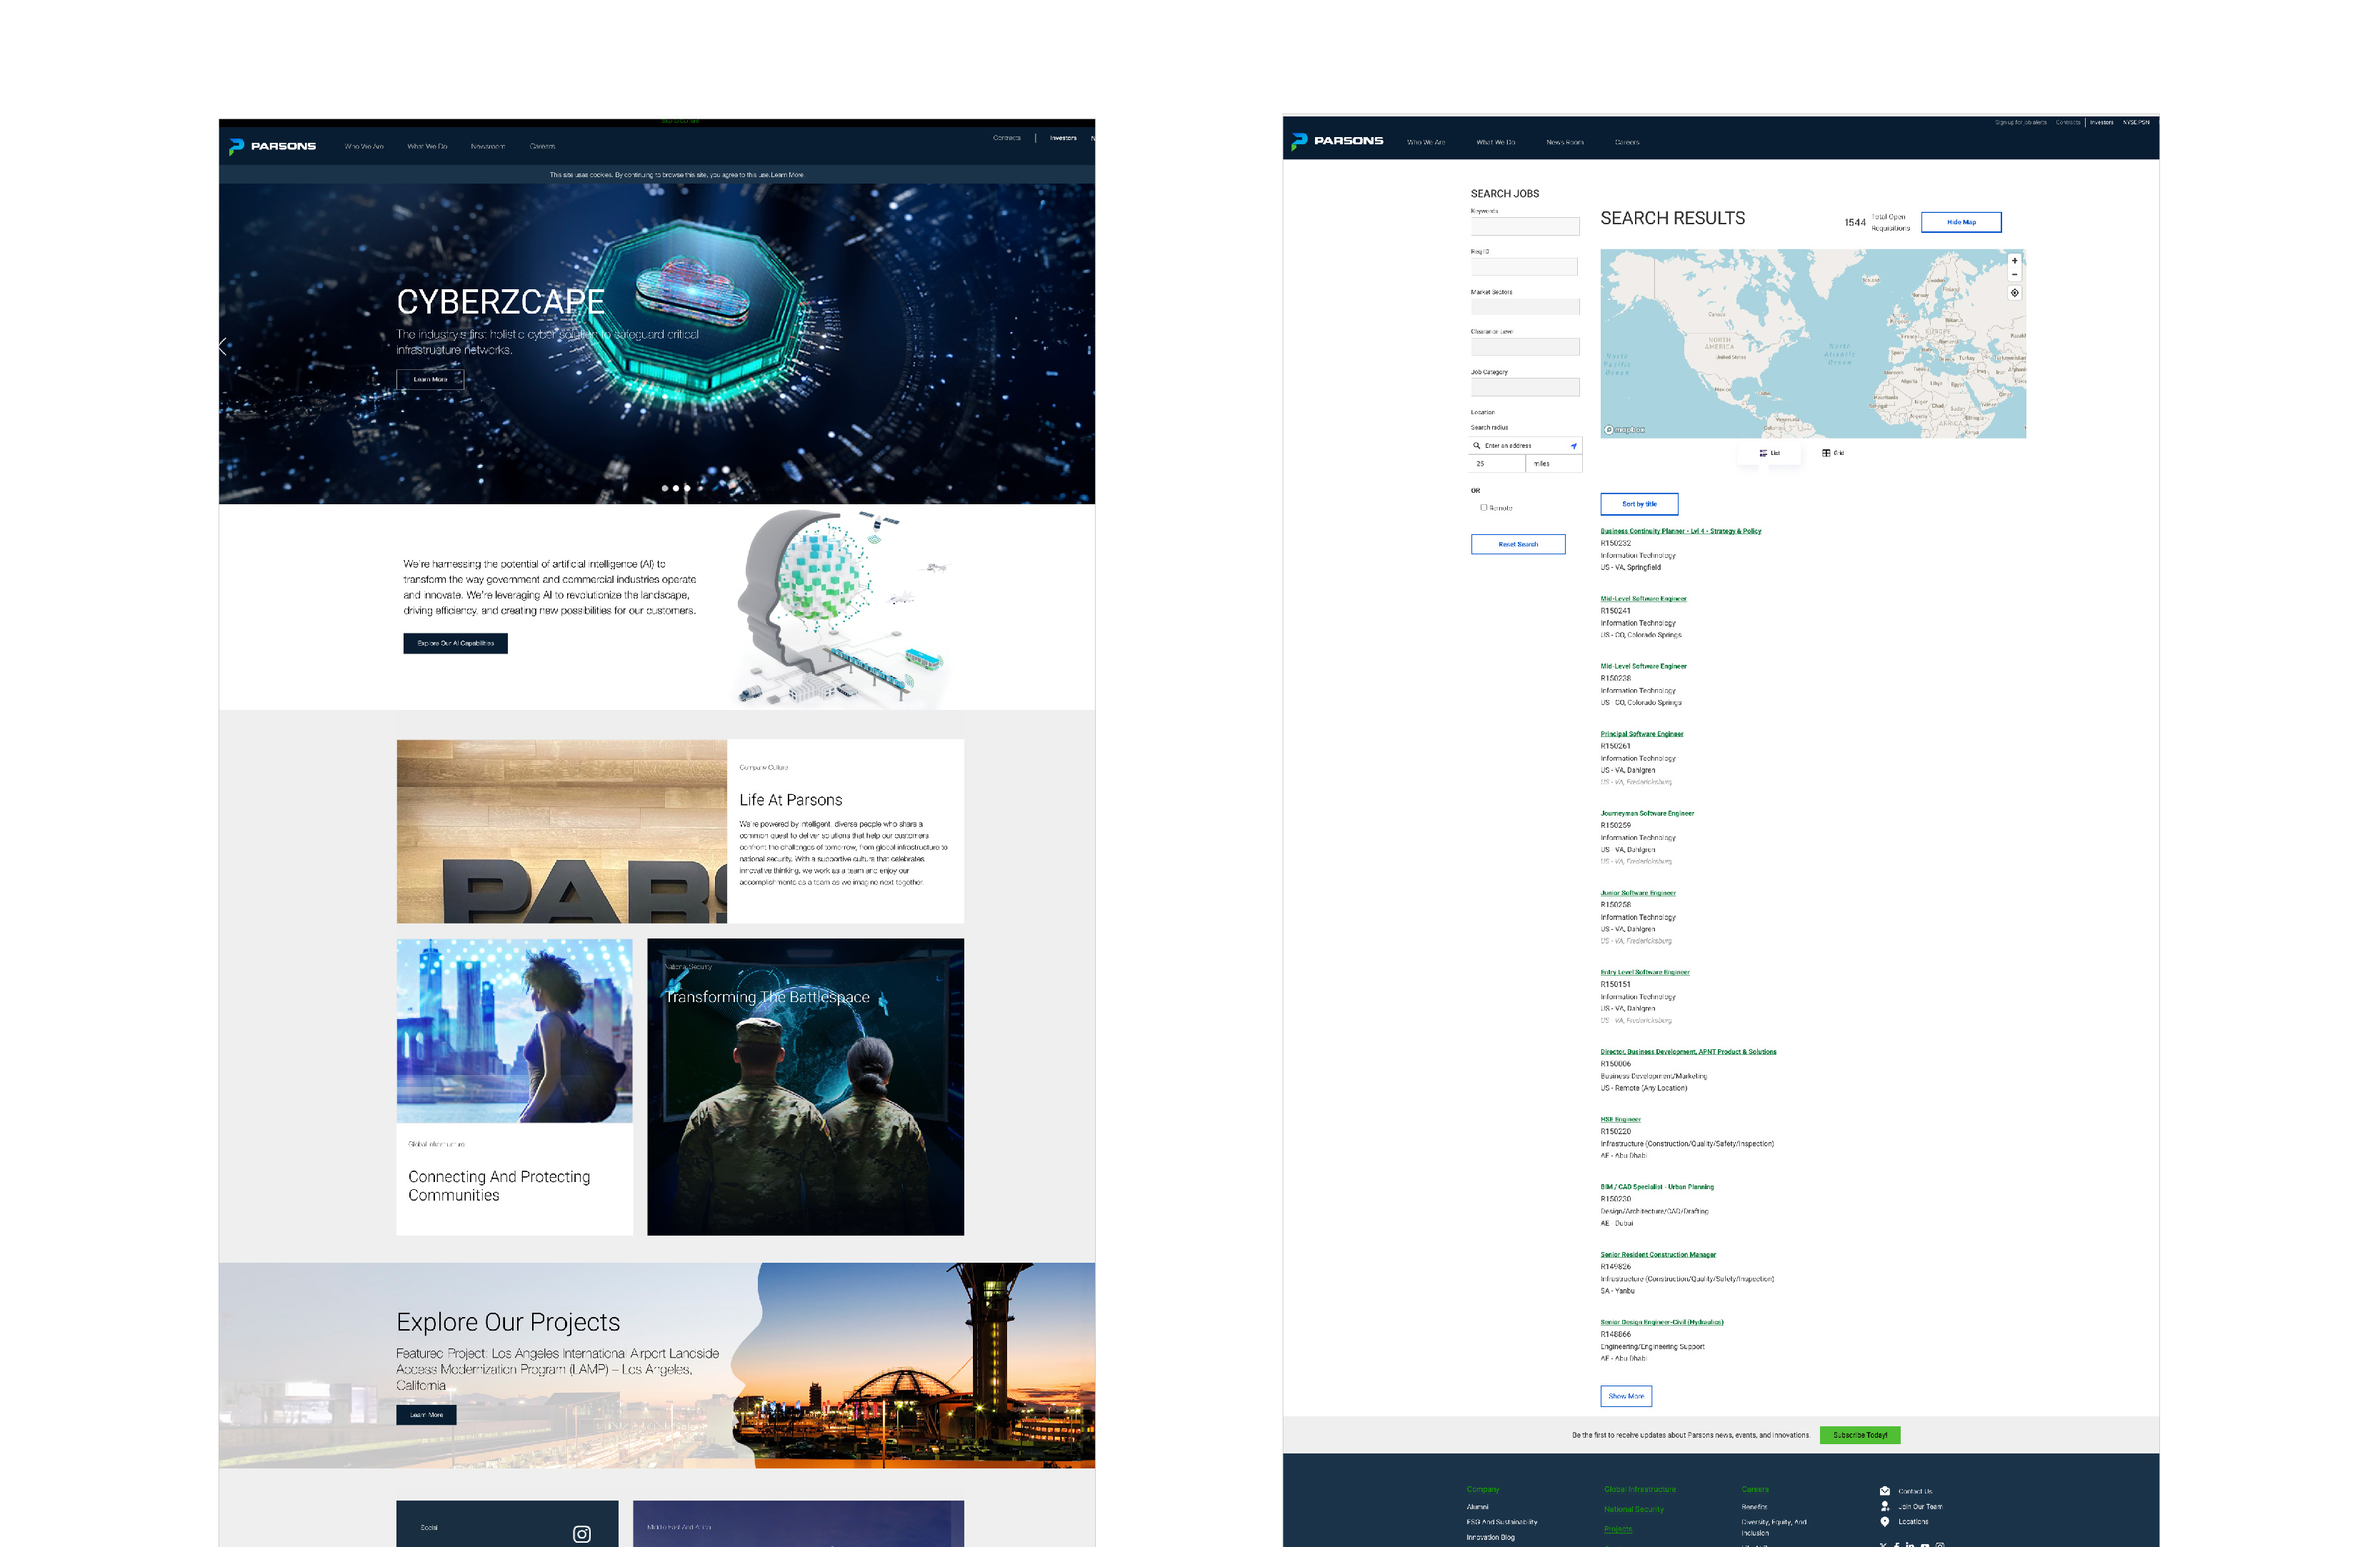
Task: Click the Join Our Team person icon
Action: pyautogui.click(x=1884, y=1506)
